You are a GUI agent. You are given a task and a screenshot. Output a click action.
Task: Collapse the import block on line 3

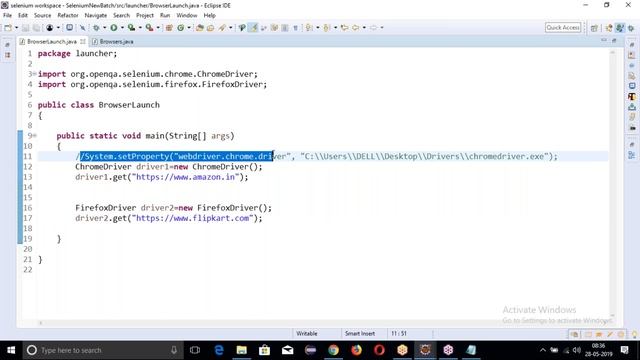coord(35,74)
